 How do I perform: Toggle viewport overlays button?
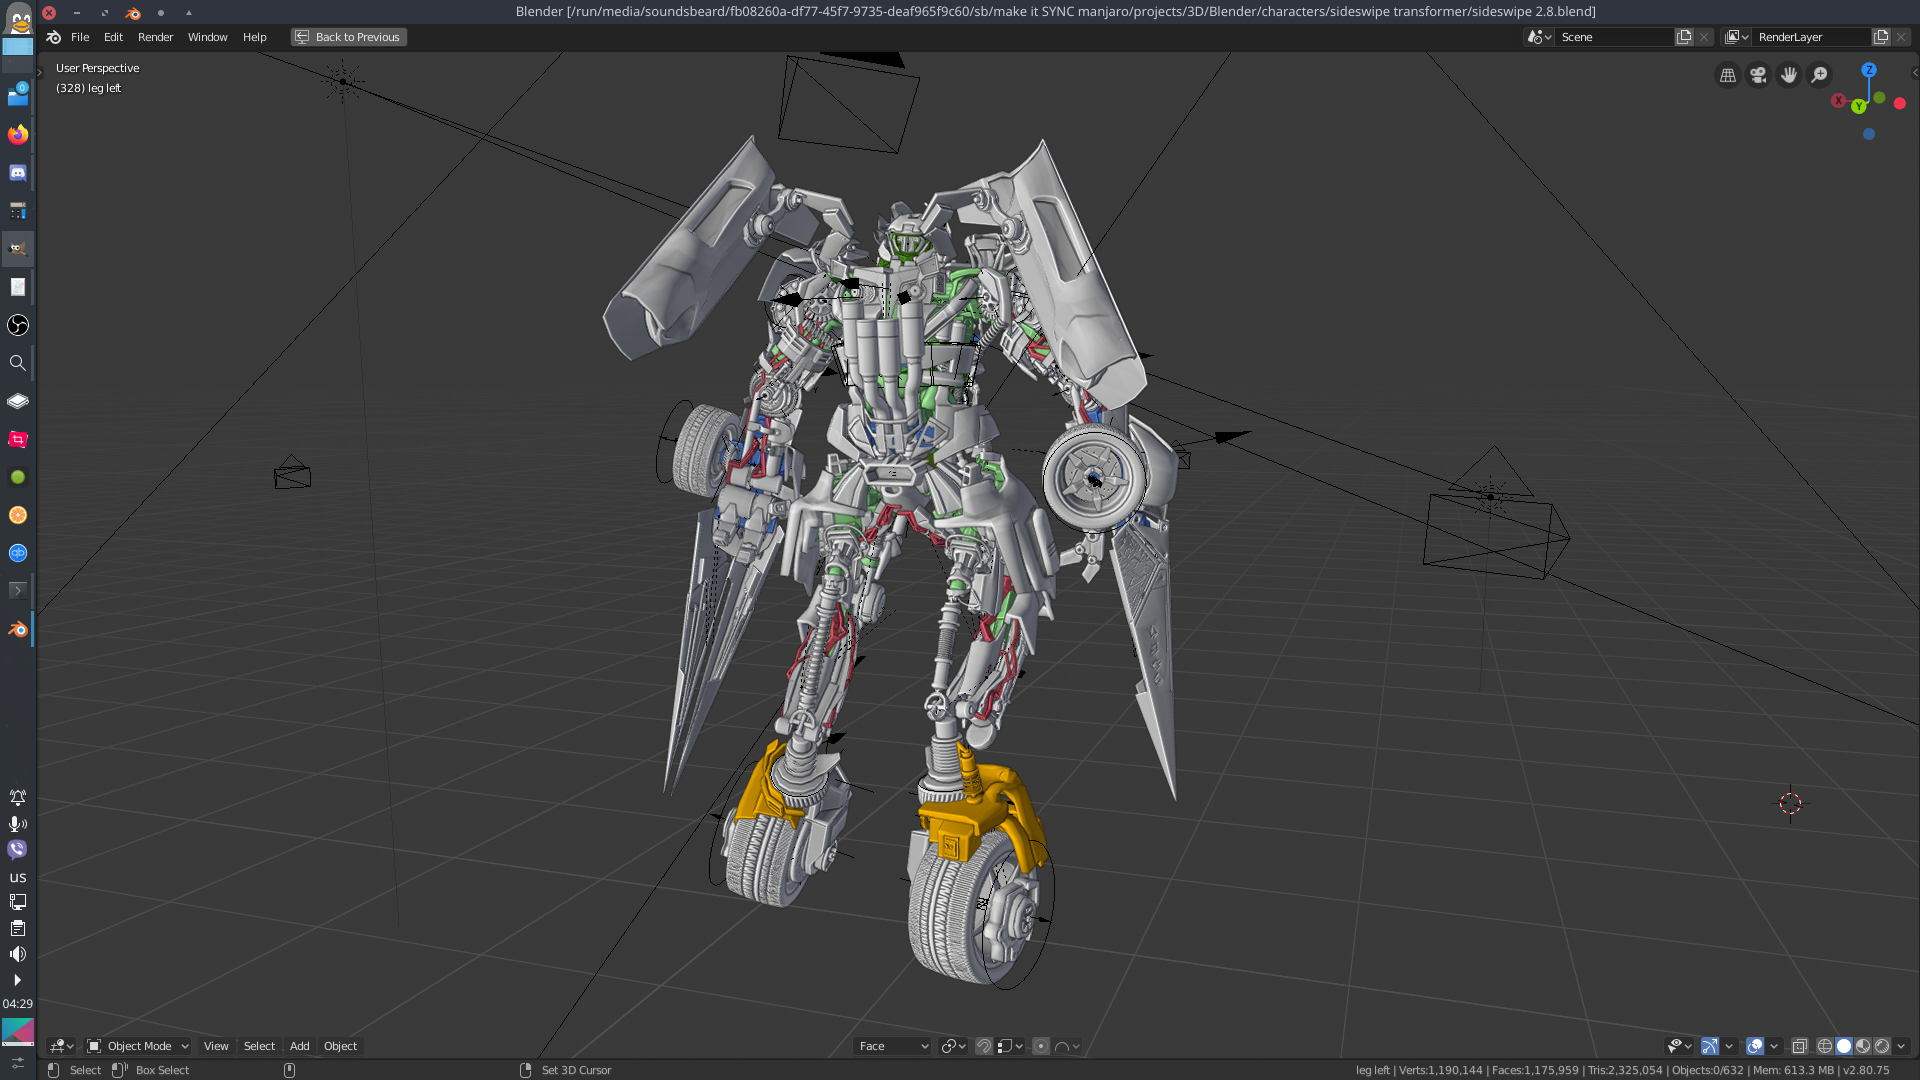[x=1755, y=1046]
